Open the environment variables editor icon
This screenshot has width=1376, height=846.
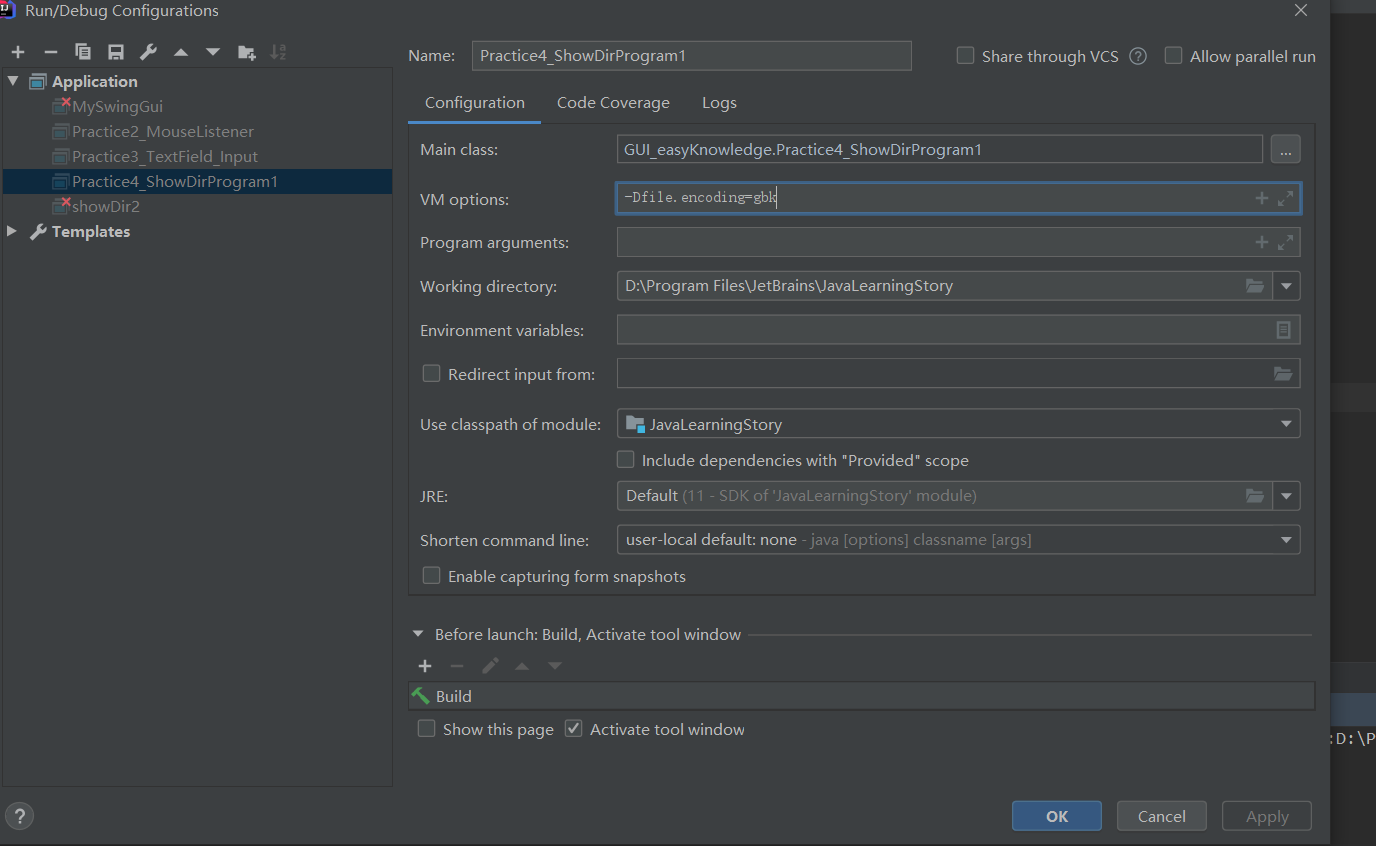point(1283,330)
